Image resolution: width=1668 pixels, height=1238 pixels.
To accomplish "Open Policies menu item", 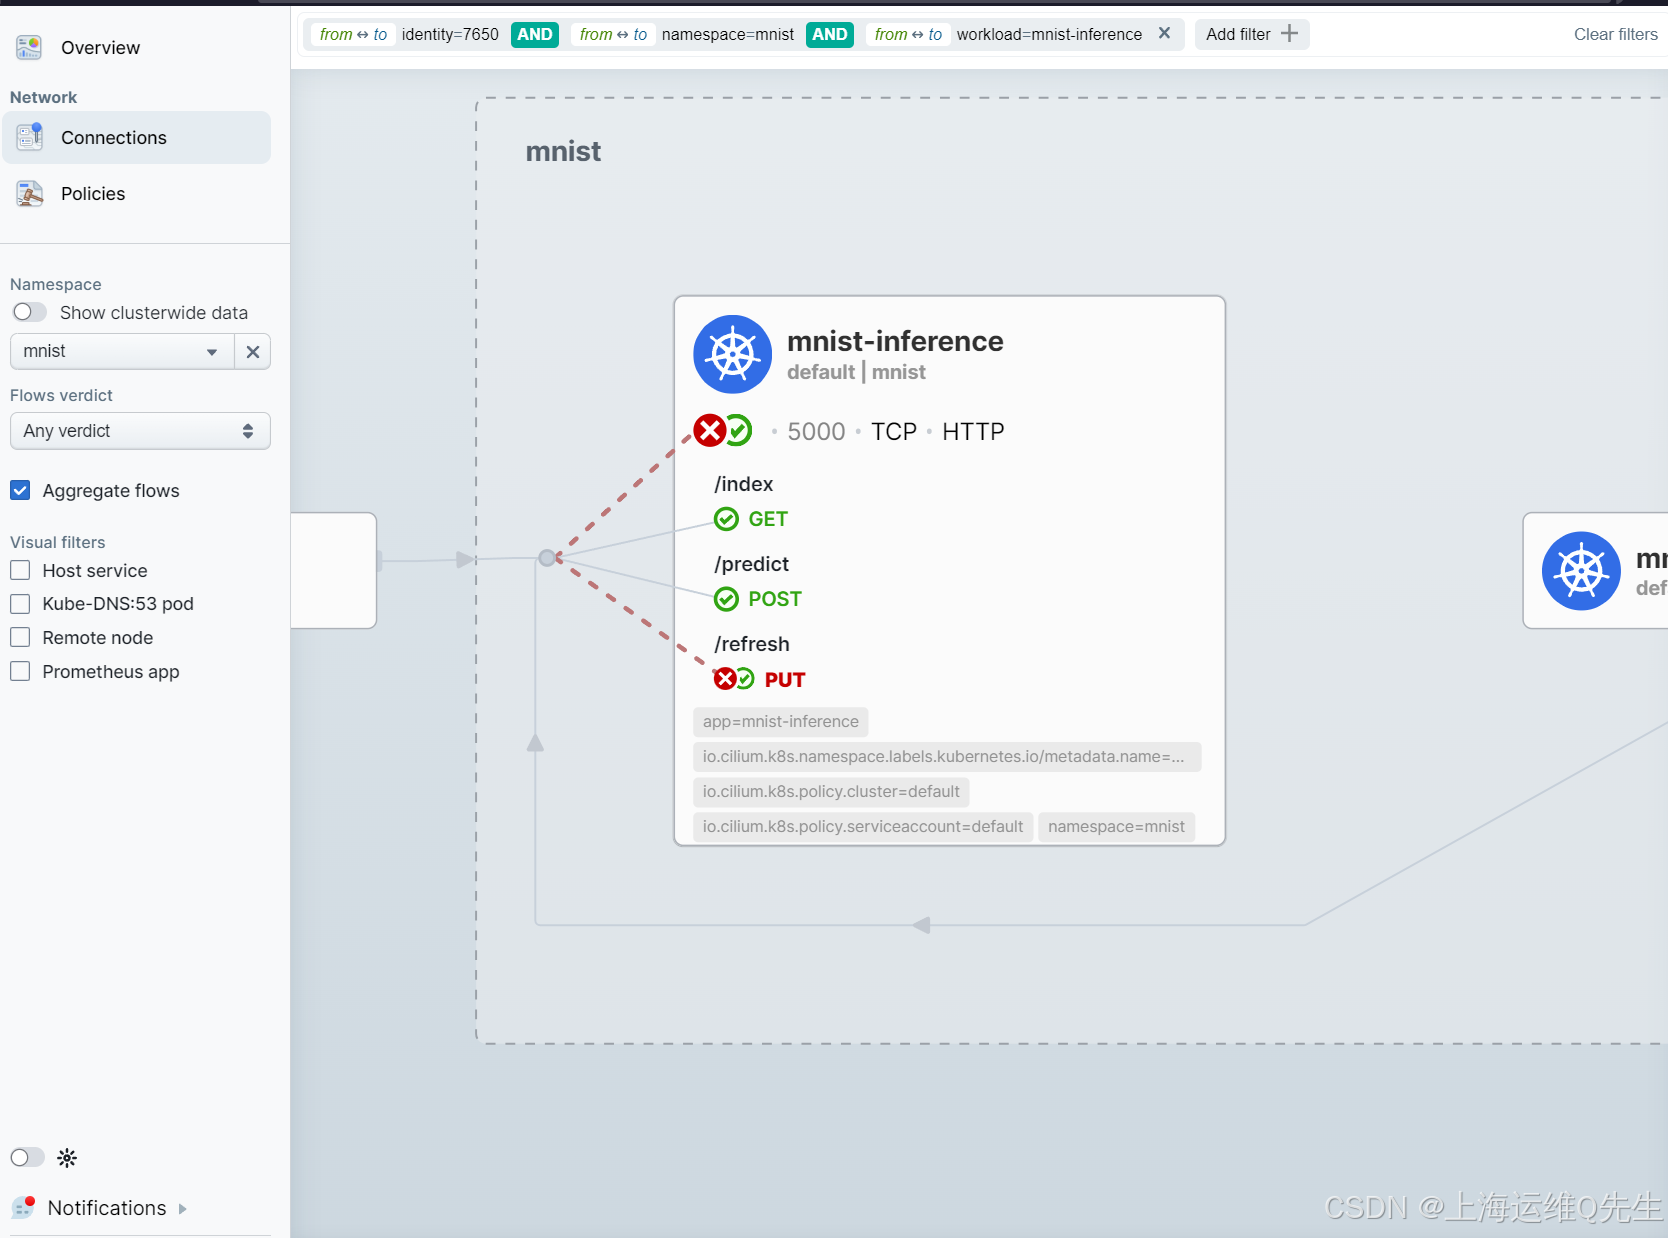I will click(93, 193).
